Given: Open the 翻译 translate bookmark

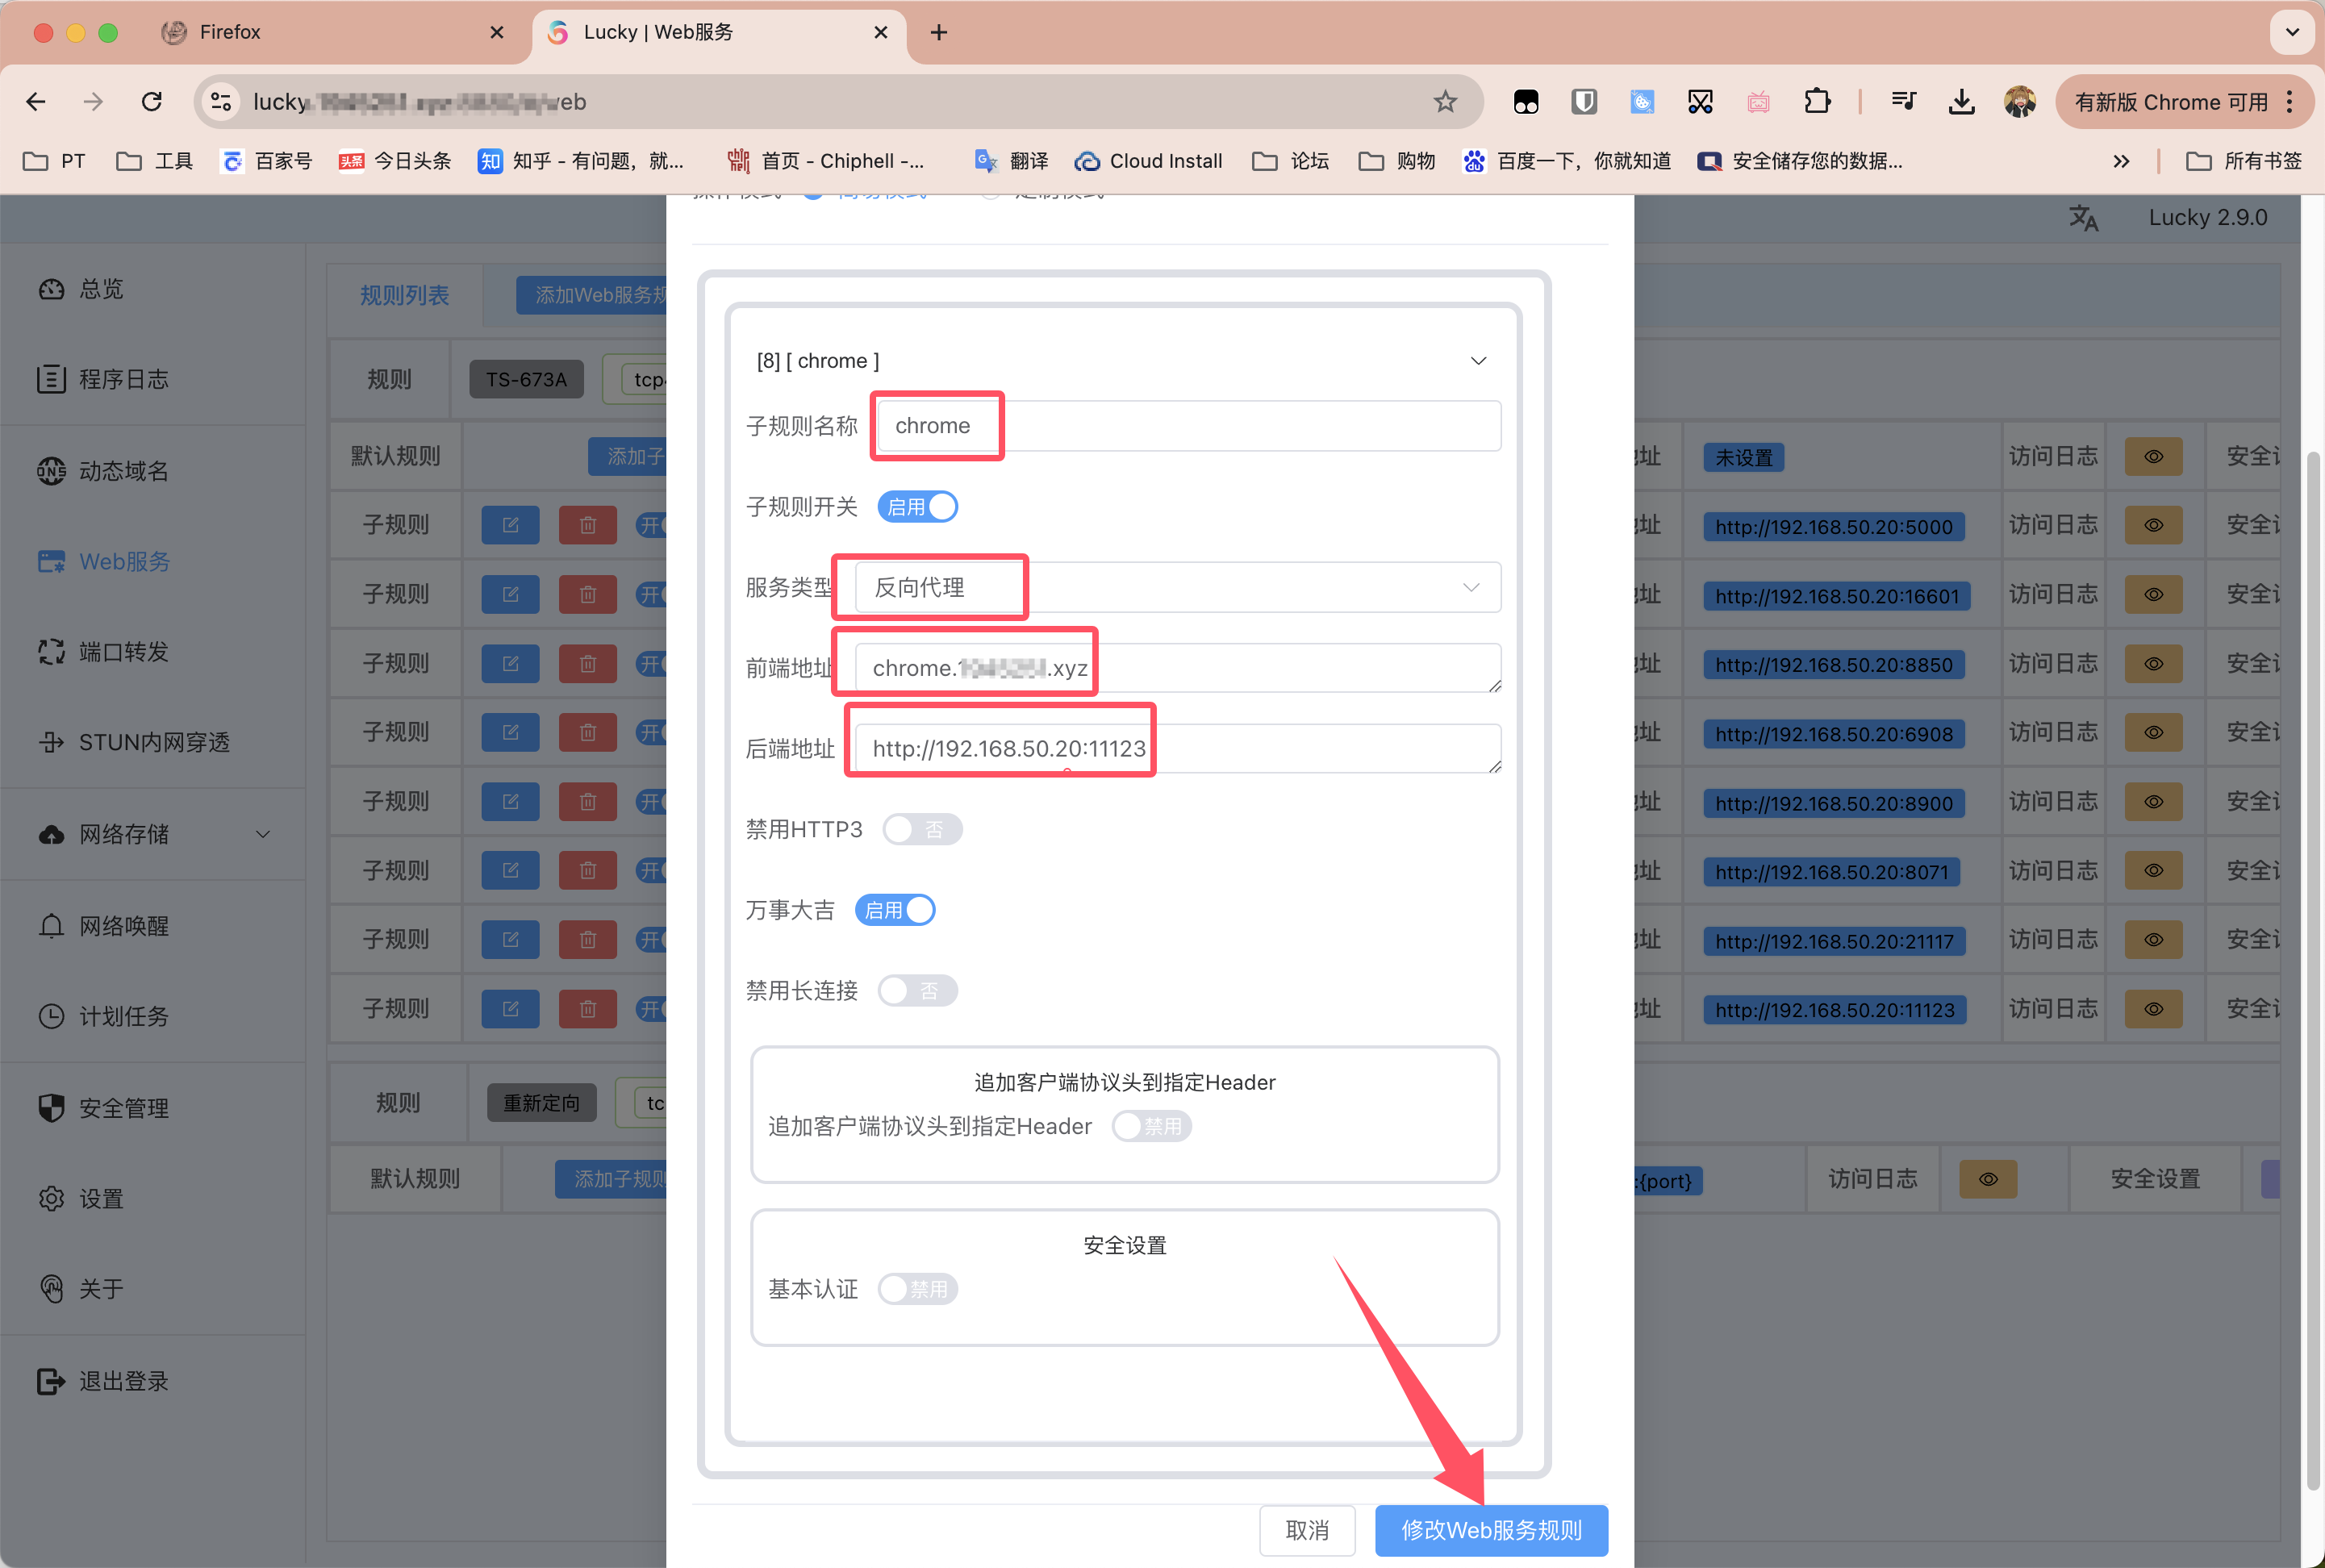Looking at the screenshot, I should [x=1011, y=161].
